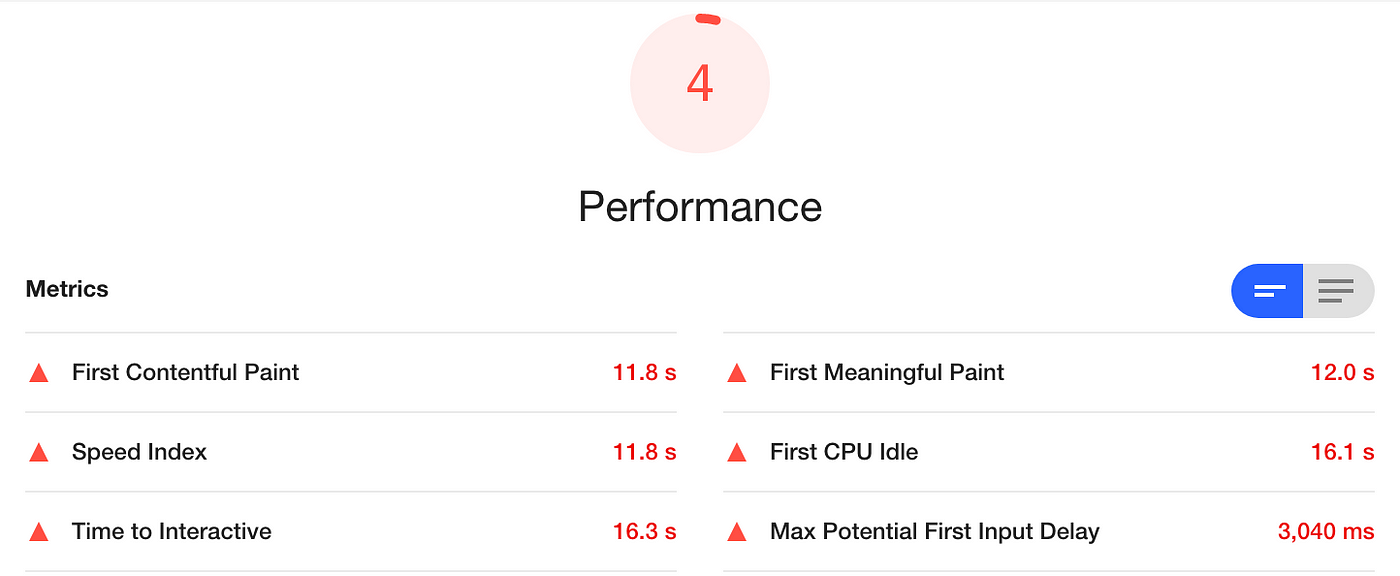Click the Speed Index red triangle icon
The image size is (1400, 576).
coord(39,453)
